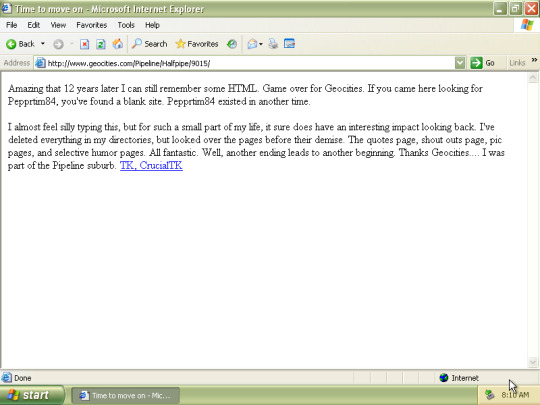Open the Favorites toolbar button
Viewport: 540px width, 405px height.
(197, 44)
